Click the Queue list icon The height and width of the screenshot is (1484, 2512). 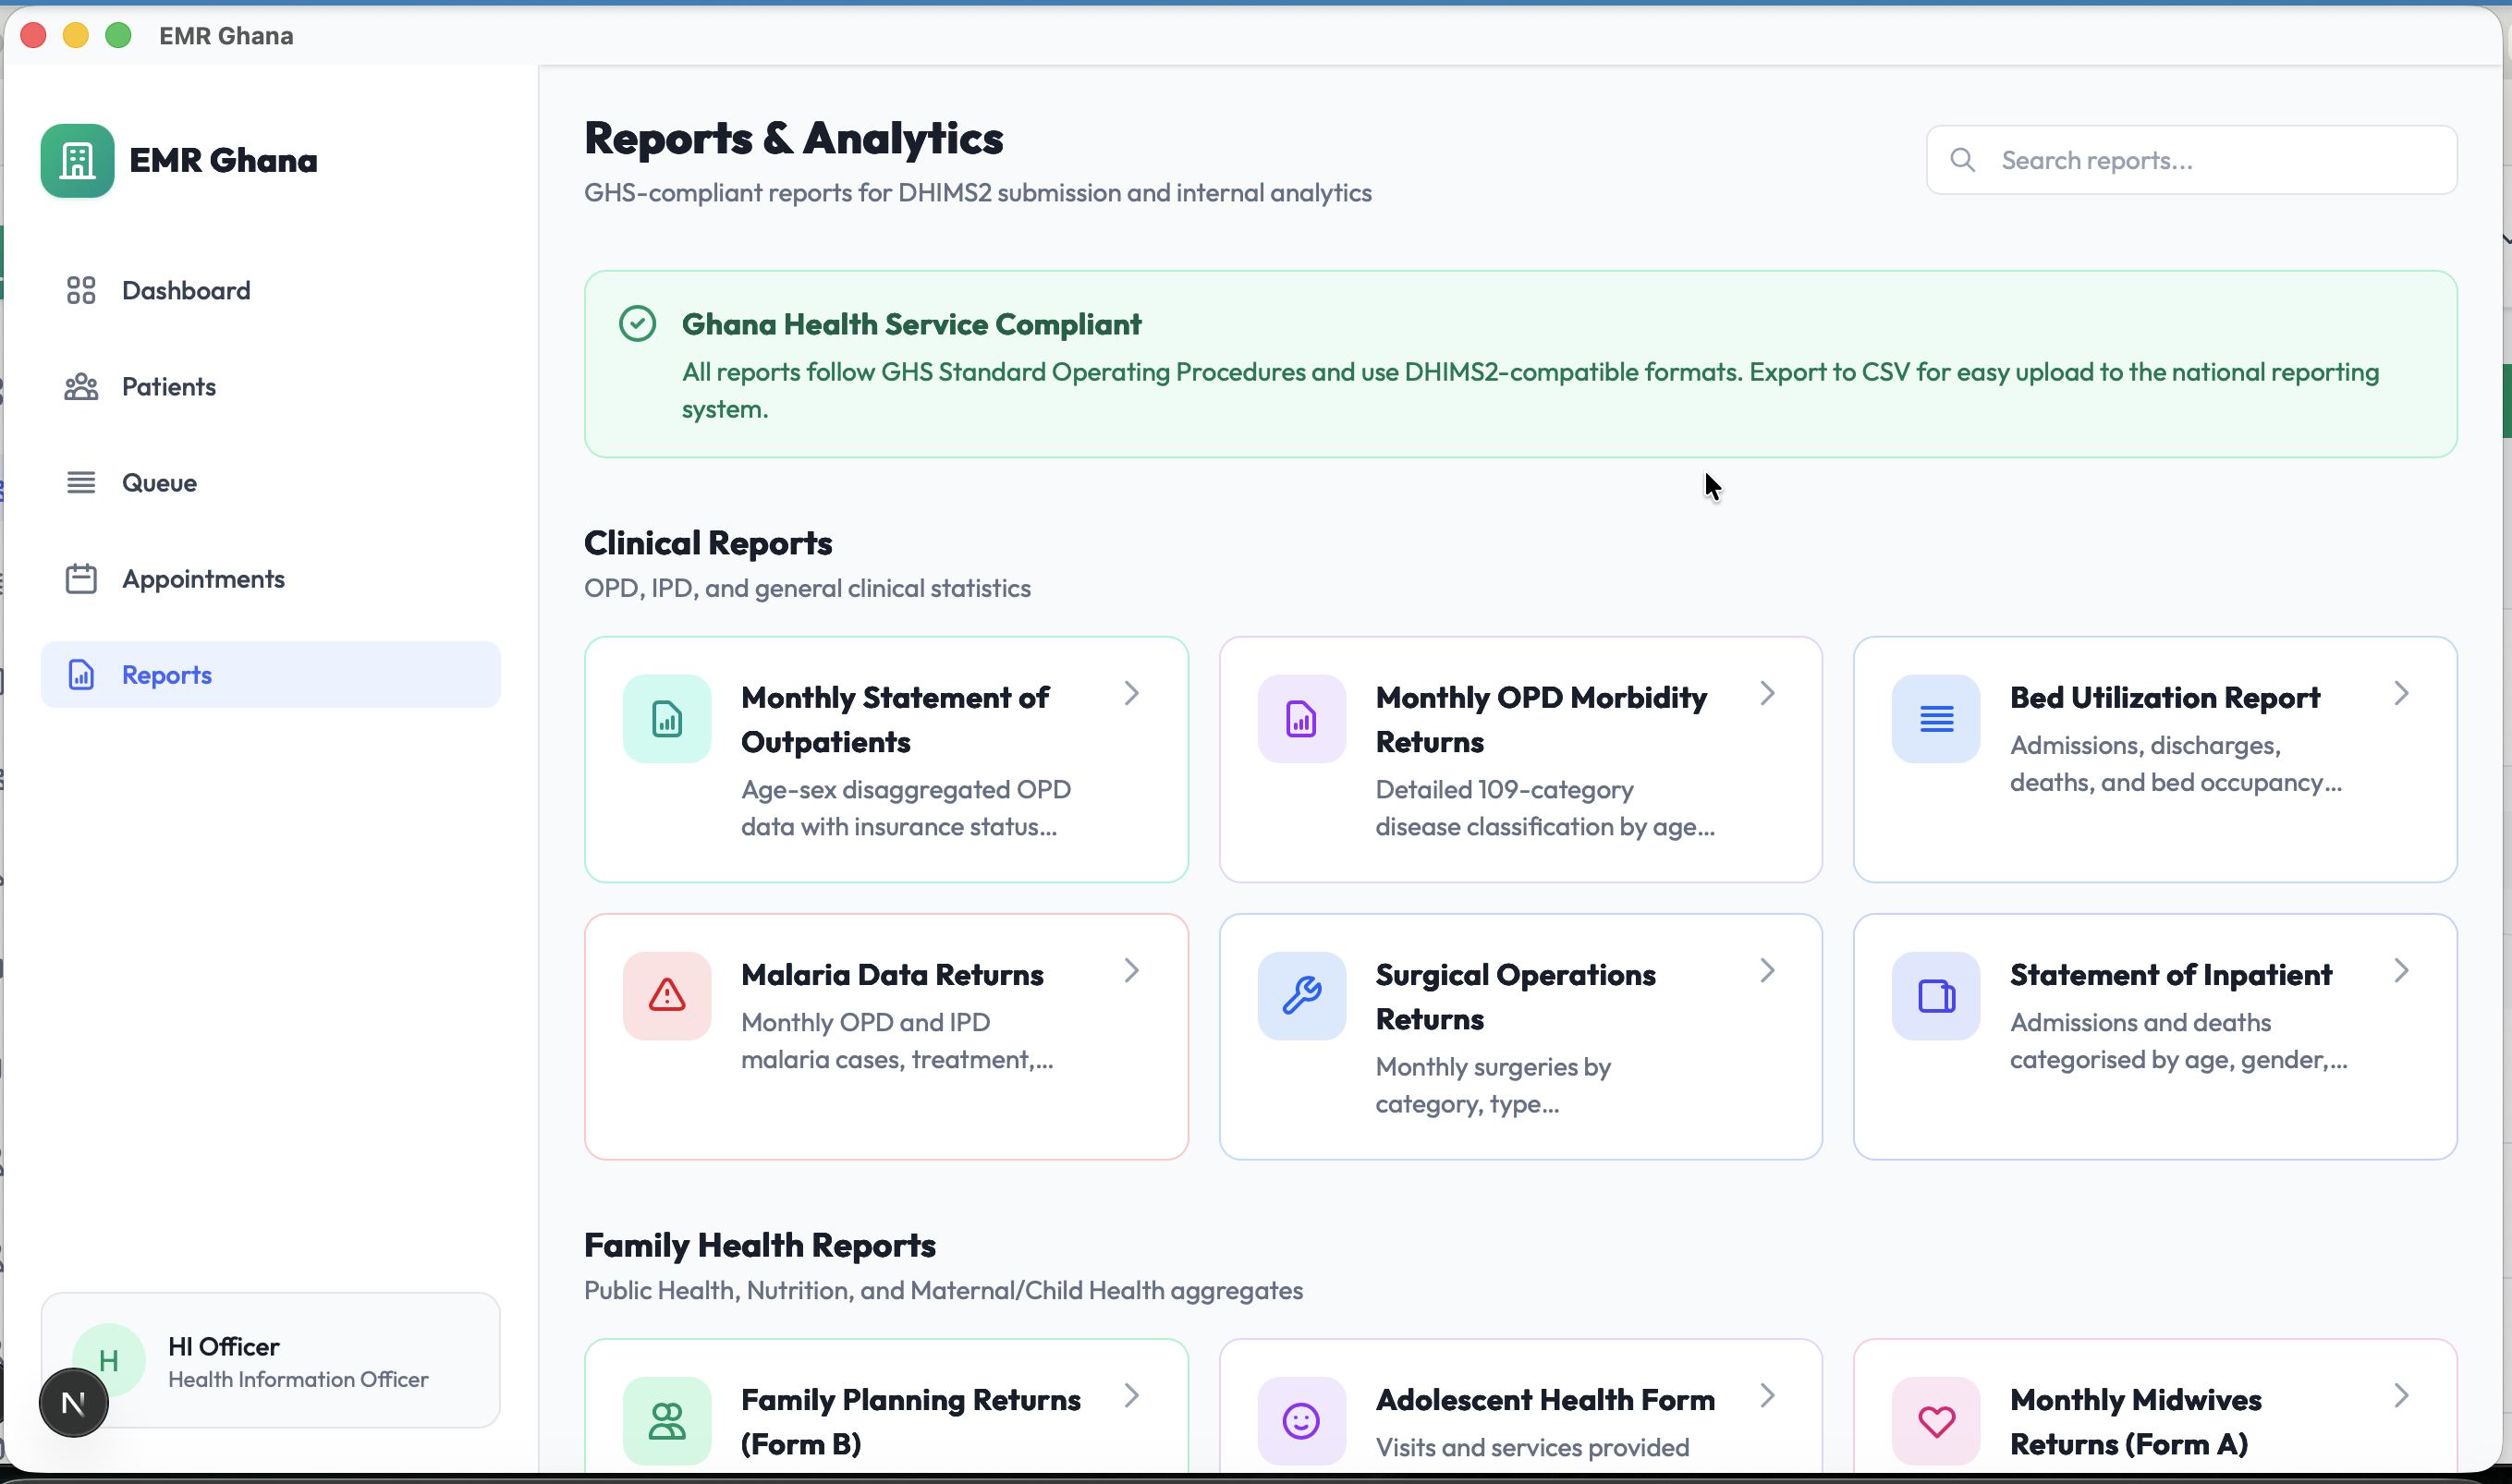pyautogui.click(x=81, y=482)
